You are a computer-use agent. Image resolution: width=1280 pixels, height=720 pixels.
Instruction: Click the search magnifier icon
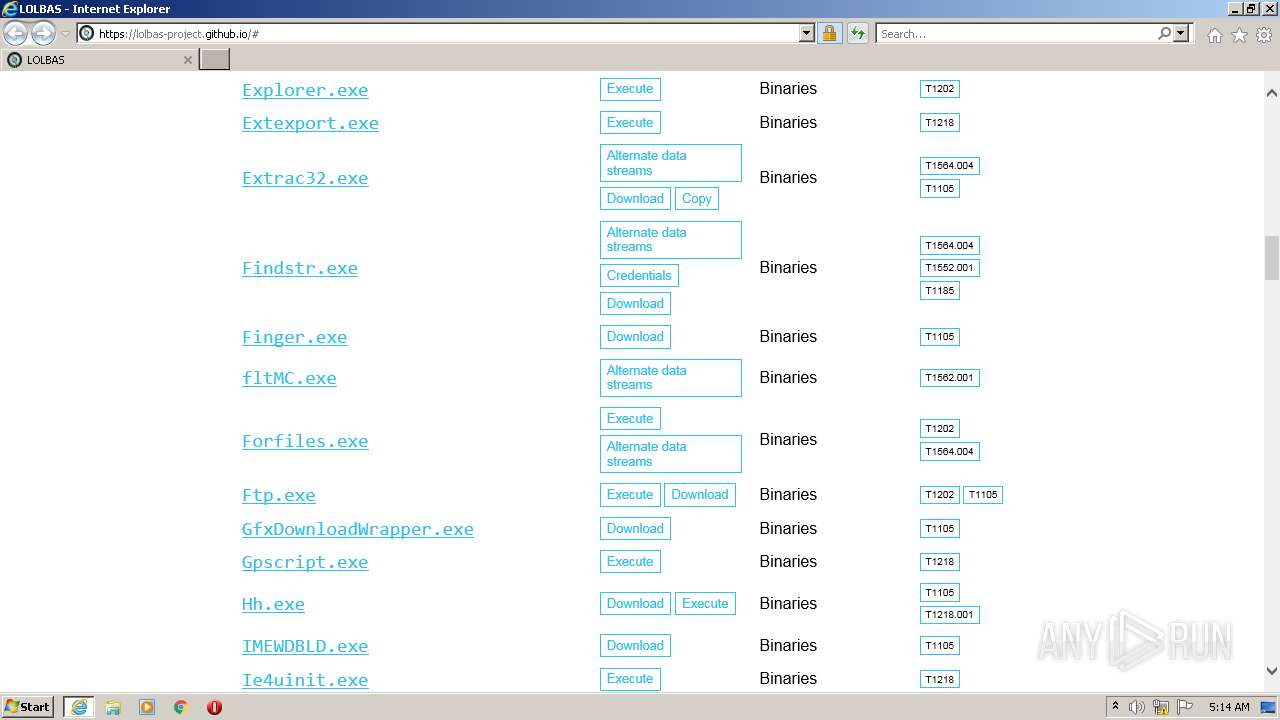pos(1164,34)
